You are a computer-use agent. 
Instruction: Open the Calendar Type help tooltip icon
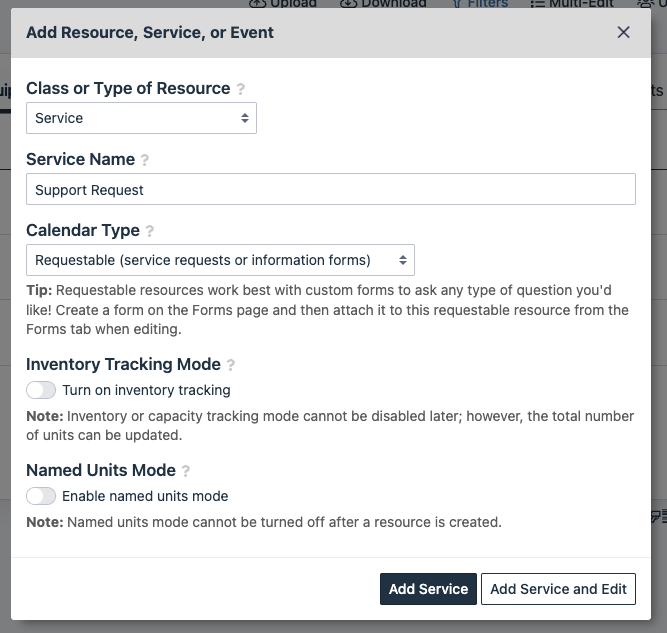click(150, 231)
